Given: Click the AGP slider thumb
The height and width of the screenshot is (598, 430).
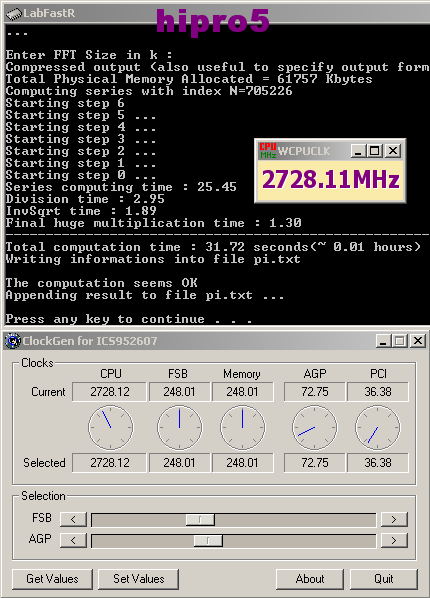Looking at the screenshot, I should [x=208, y=540].
